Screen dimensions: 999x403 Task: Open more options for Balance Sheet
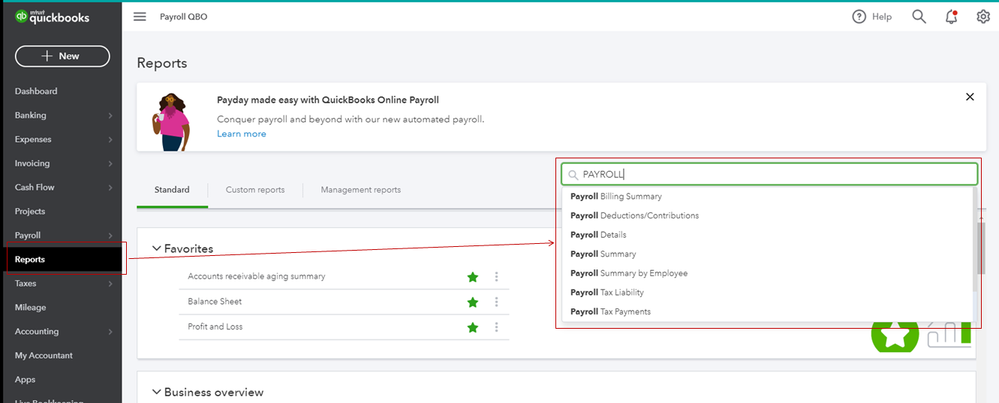pos(496,302)
